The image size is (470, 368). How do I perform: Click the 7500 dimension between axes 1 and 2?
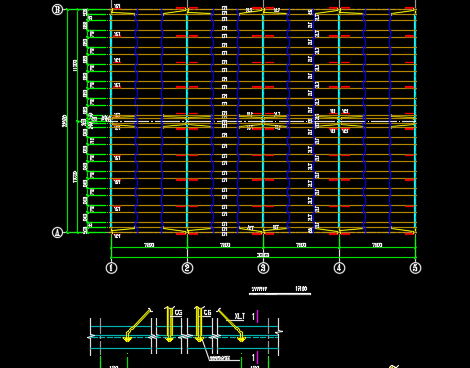149,245
